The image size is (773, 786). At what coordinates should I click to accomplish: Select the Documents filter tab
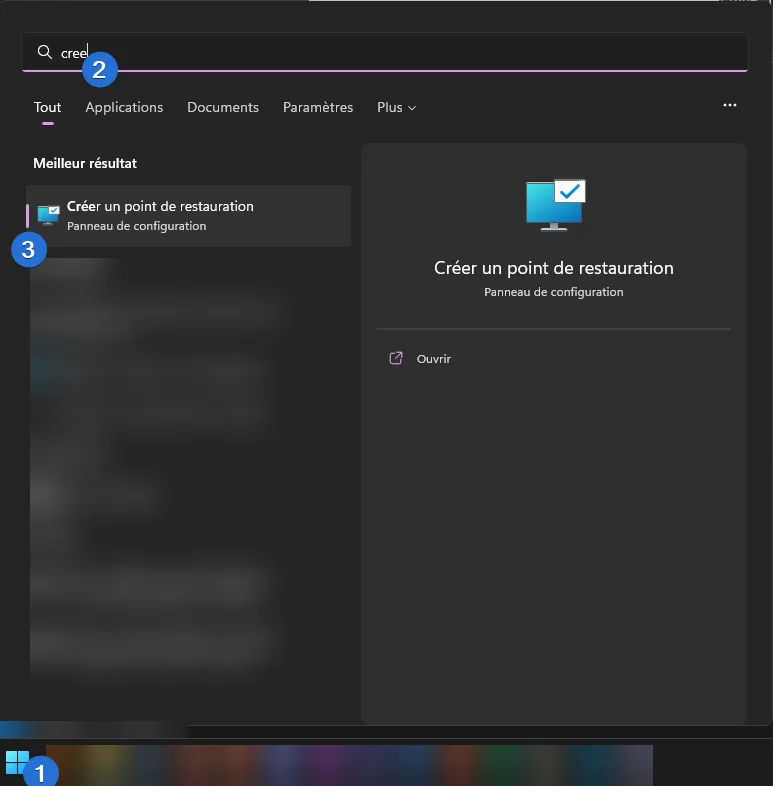[x=223, y=107]
